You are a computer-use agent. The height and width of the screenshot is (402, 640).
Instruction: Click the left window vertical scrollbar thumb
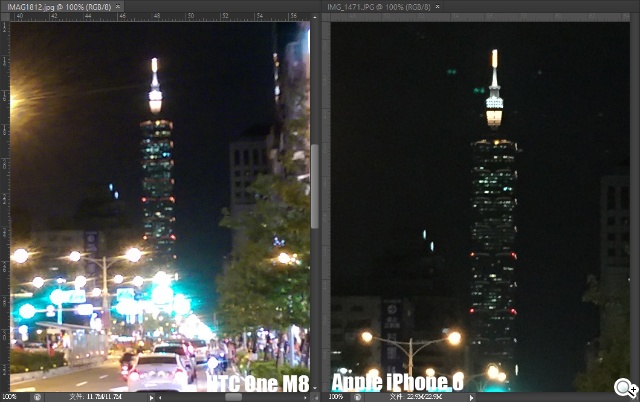(314, 186)
